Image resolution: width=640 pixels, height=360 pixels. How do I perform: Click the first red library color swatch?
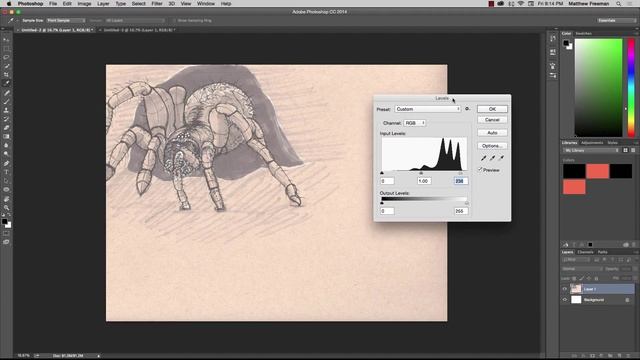pyautogui.click(x=598, y=171)
